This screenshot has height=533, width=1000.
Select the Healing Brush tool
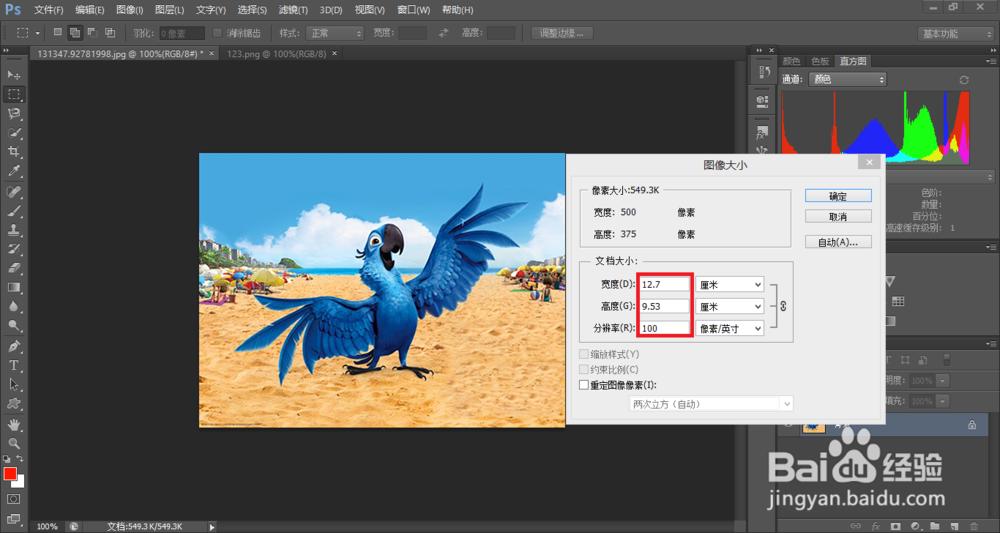pos(13,192)
